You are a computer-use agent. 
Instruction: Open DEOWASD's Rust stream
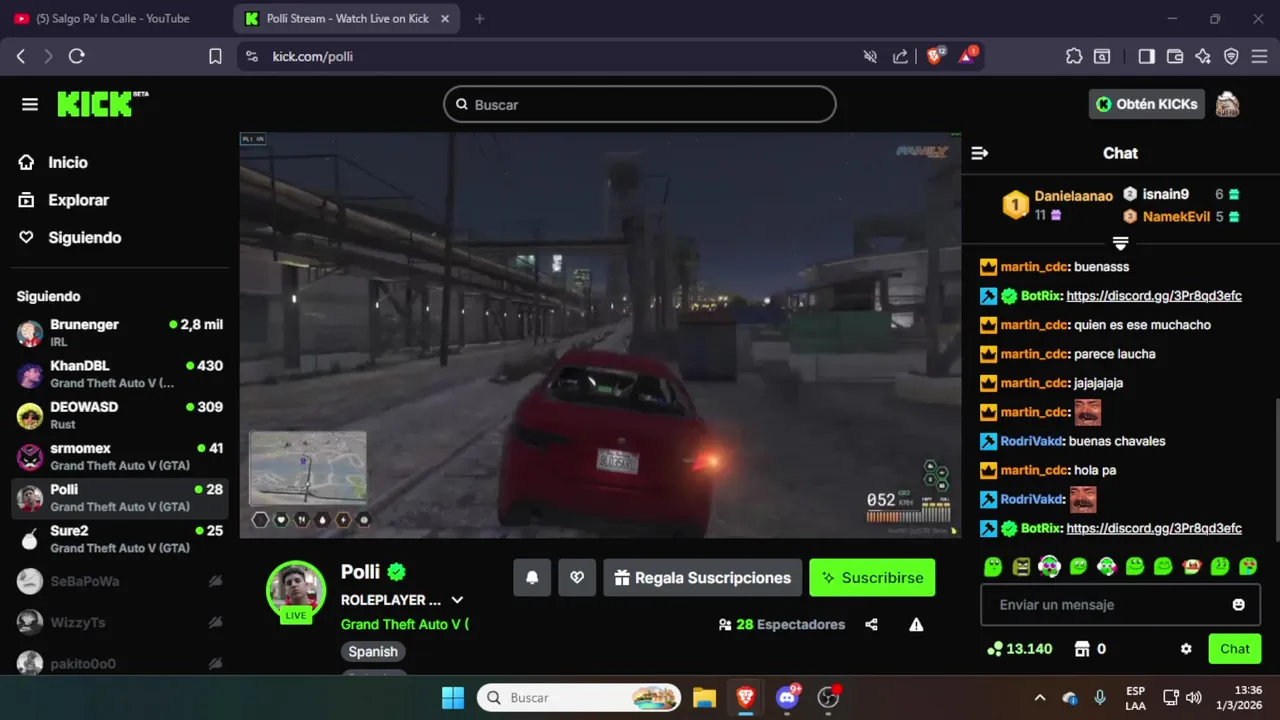(x=120, y=415)
